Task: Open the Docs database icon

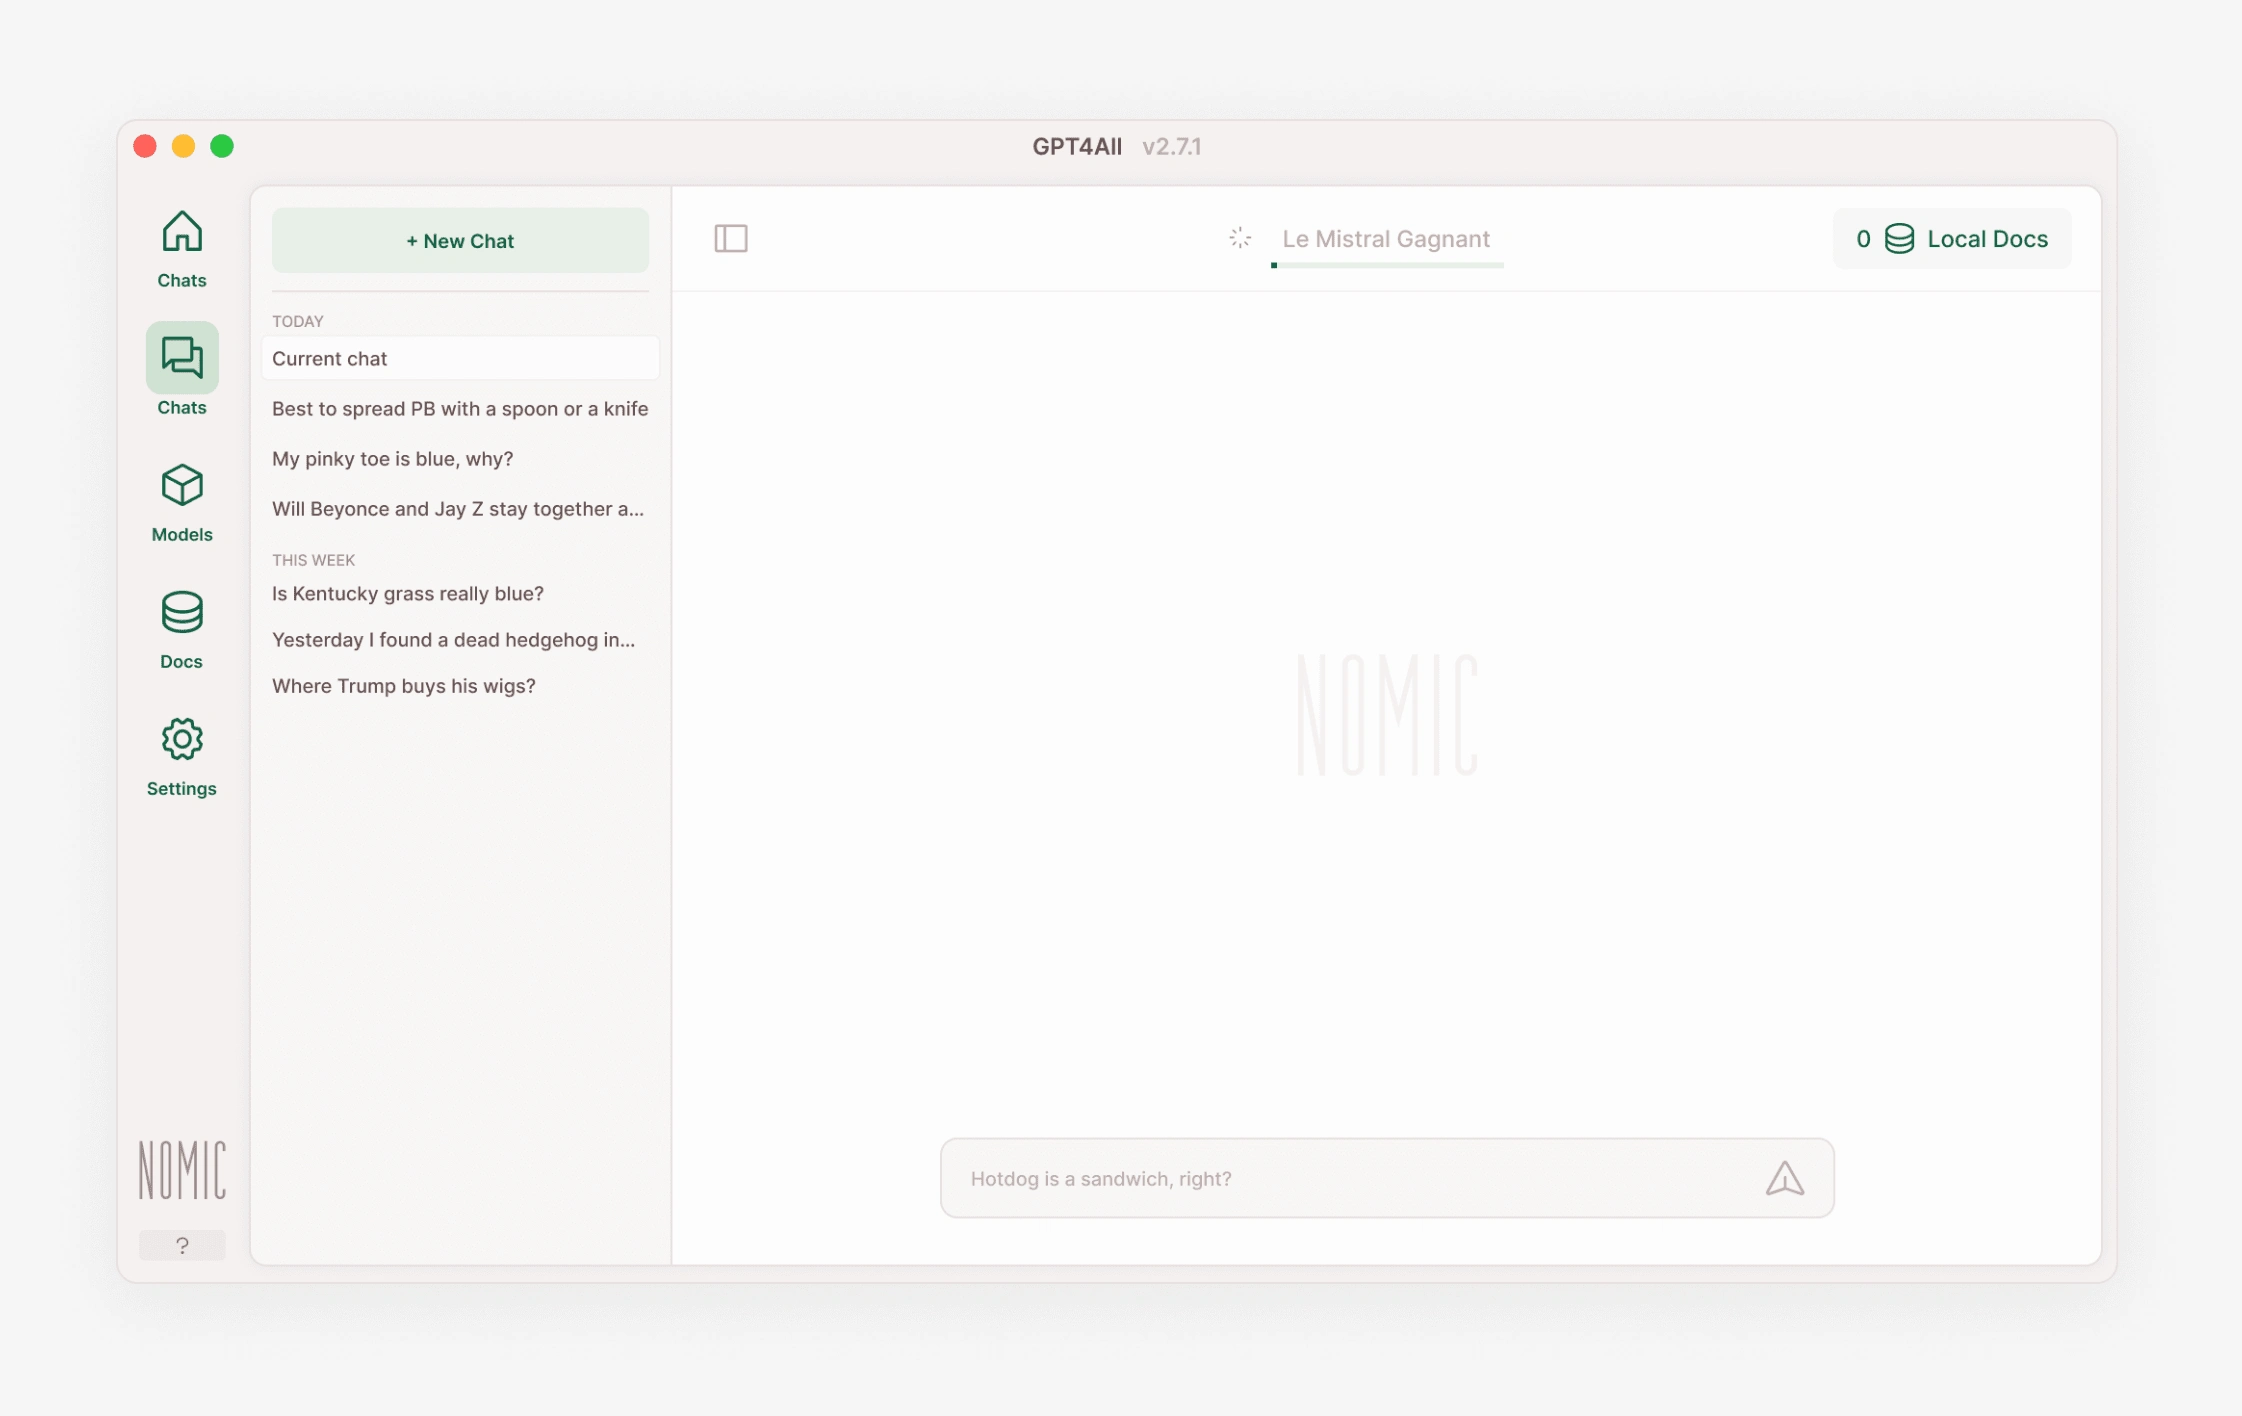Action: pos(182,613)
